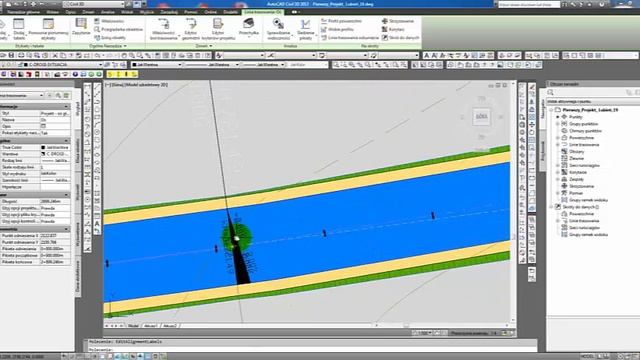
Task: Open the Zarządzaj ribbon tab
Action: point(169,12)
